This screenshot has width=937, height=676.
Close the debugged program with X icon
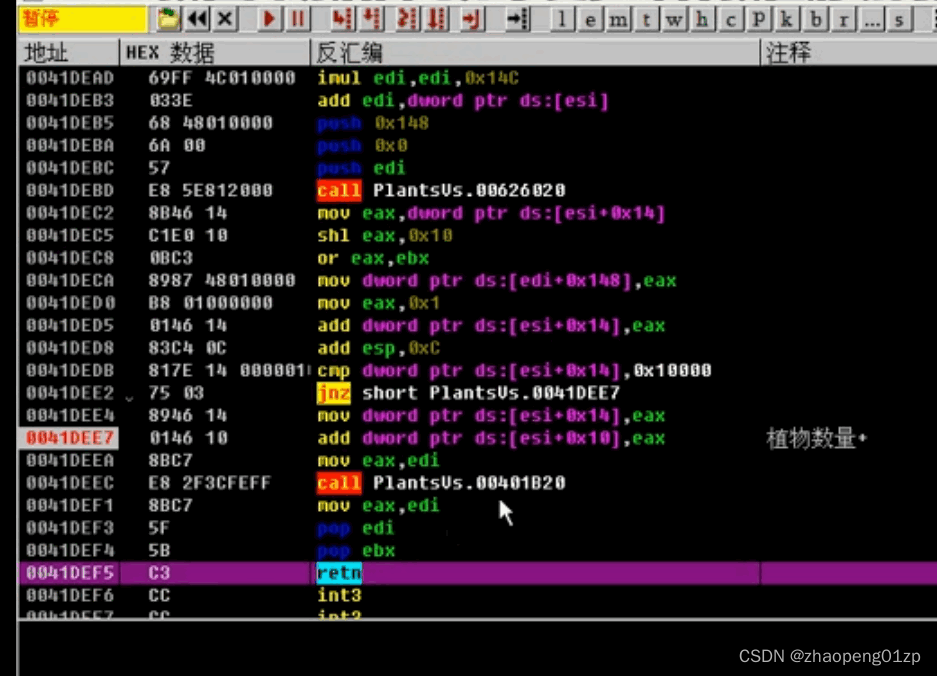225,19
